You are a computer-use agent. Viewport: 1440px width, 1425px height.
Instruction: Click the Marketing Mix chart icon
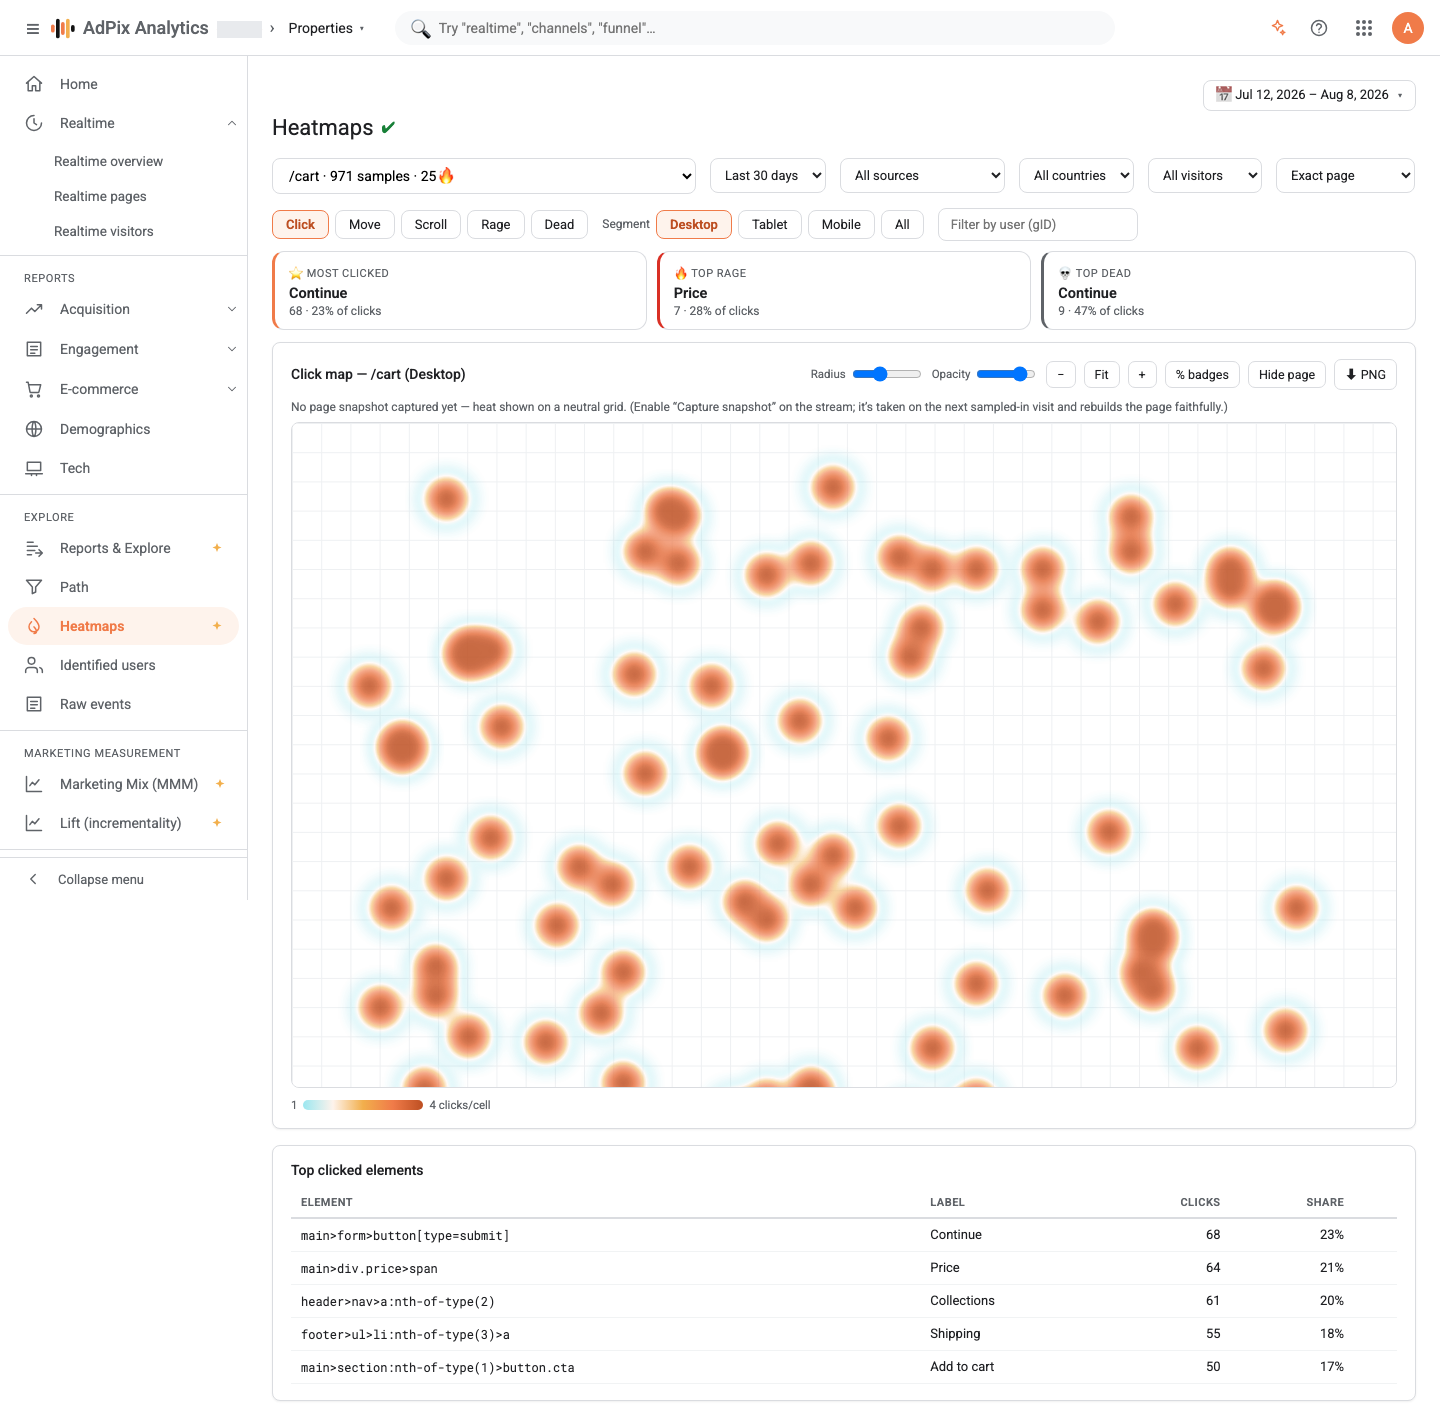[x=34, y=784]
